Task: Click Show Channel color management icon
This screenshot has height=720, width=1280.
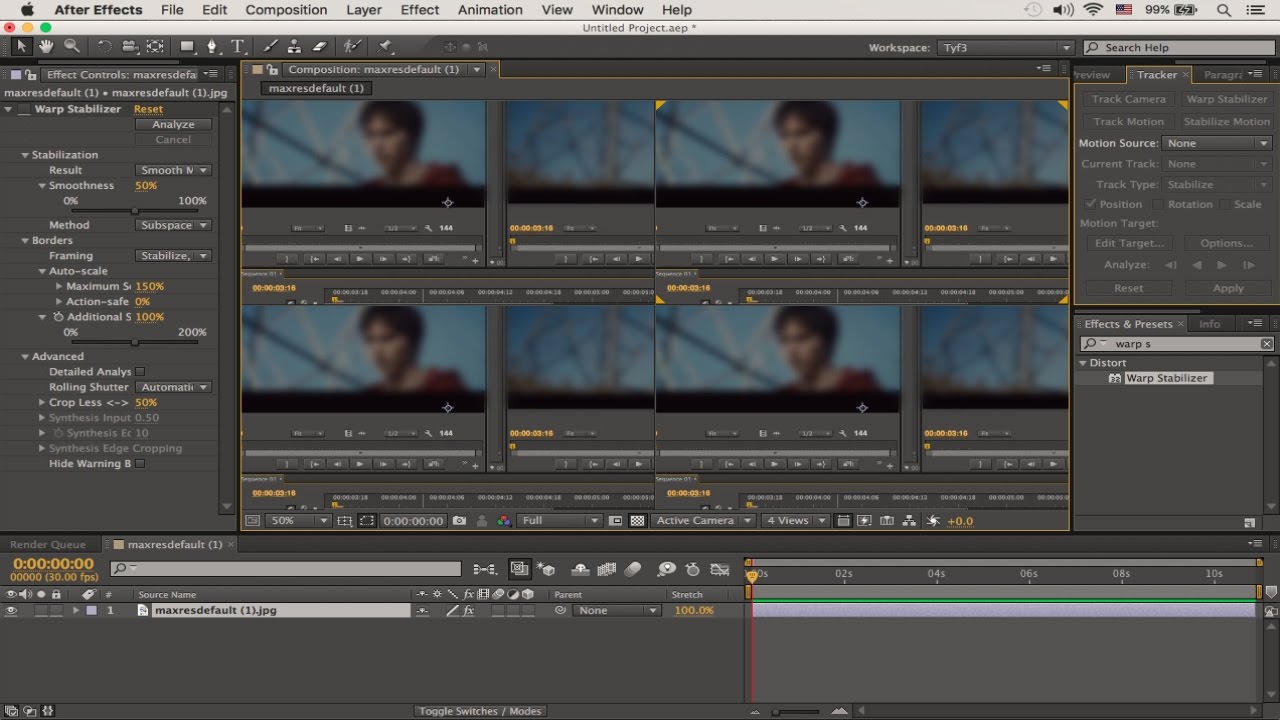Action: (504, 521)
